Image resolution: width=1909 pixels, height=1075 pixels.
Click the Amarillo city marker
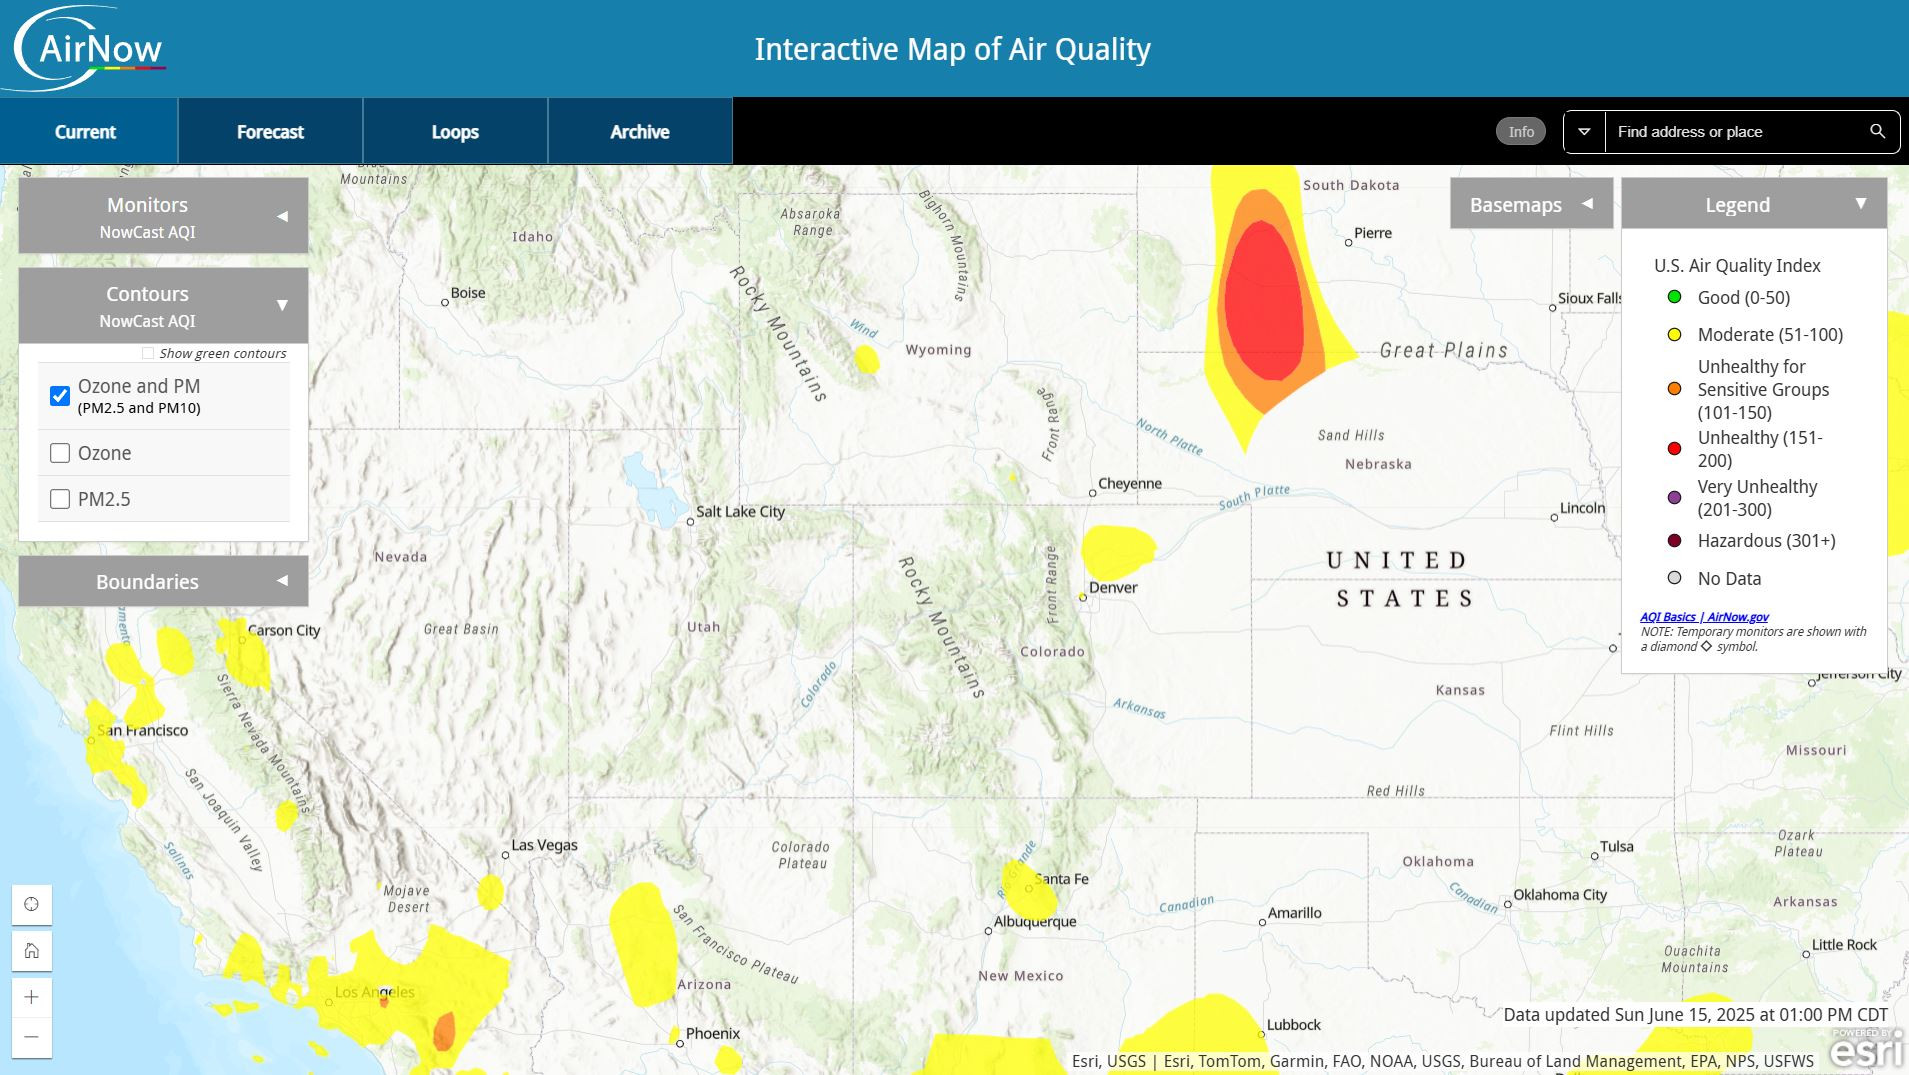pyautogui.click(x=1262, y=922)
